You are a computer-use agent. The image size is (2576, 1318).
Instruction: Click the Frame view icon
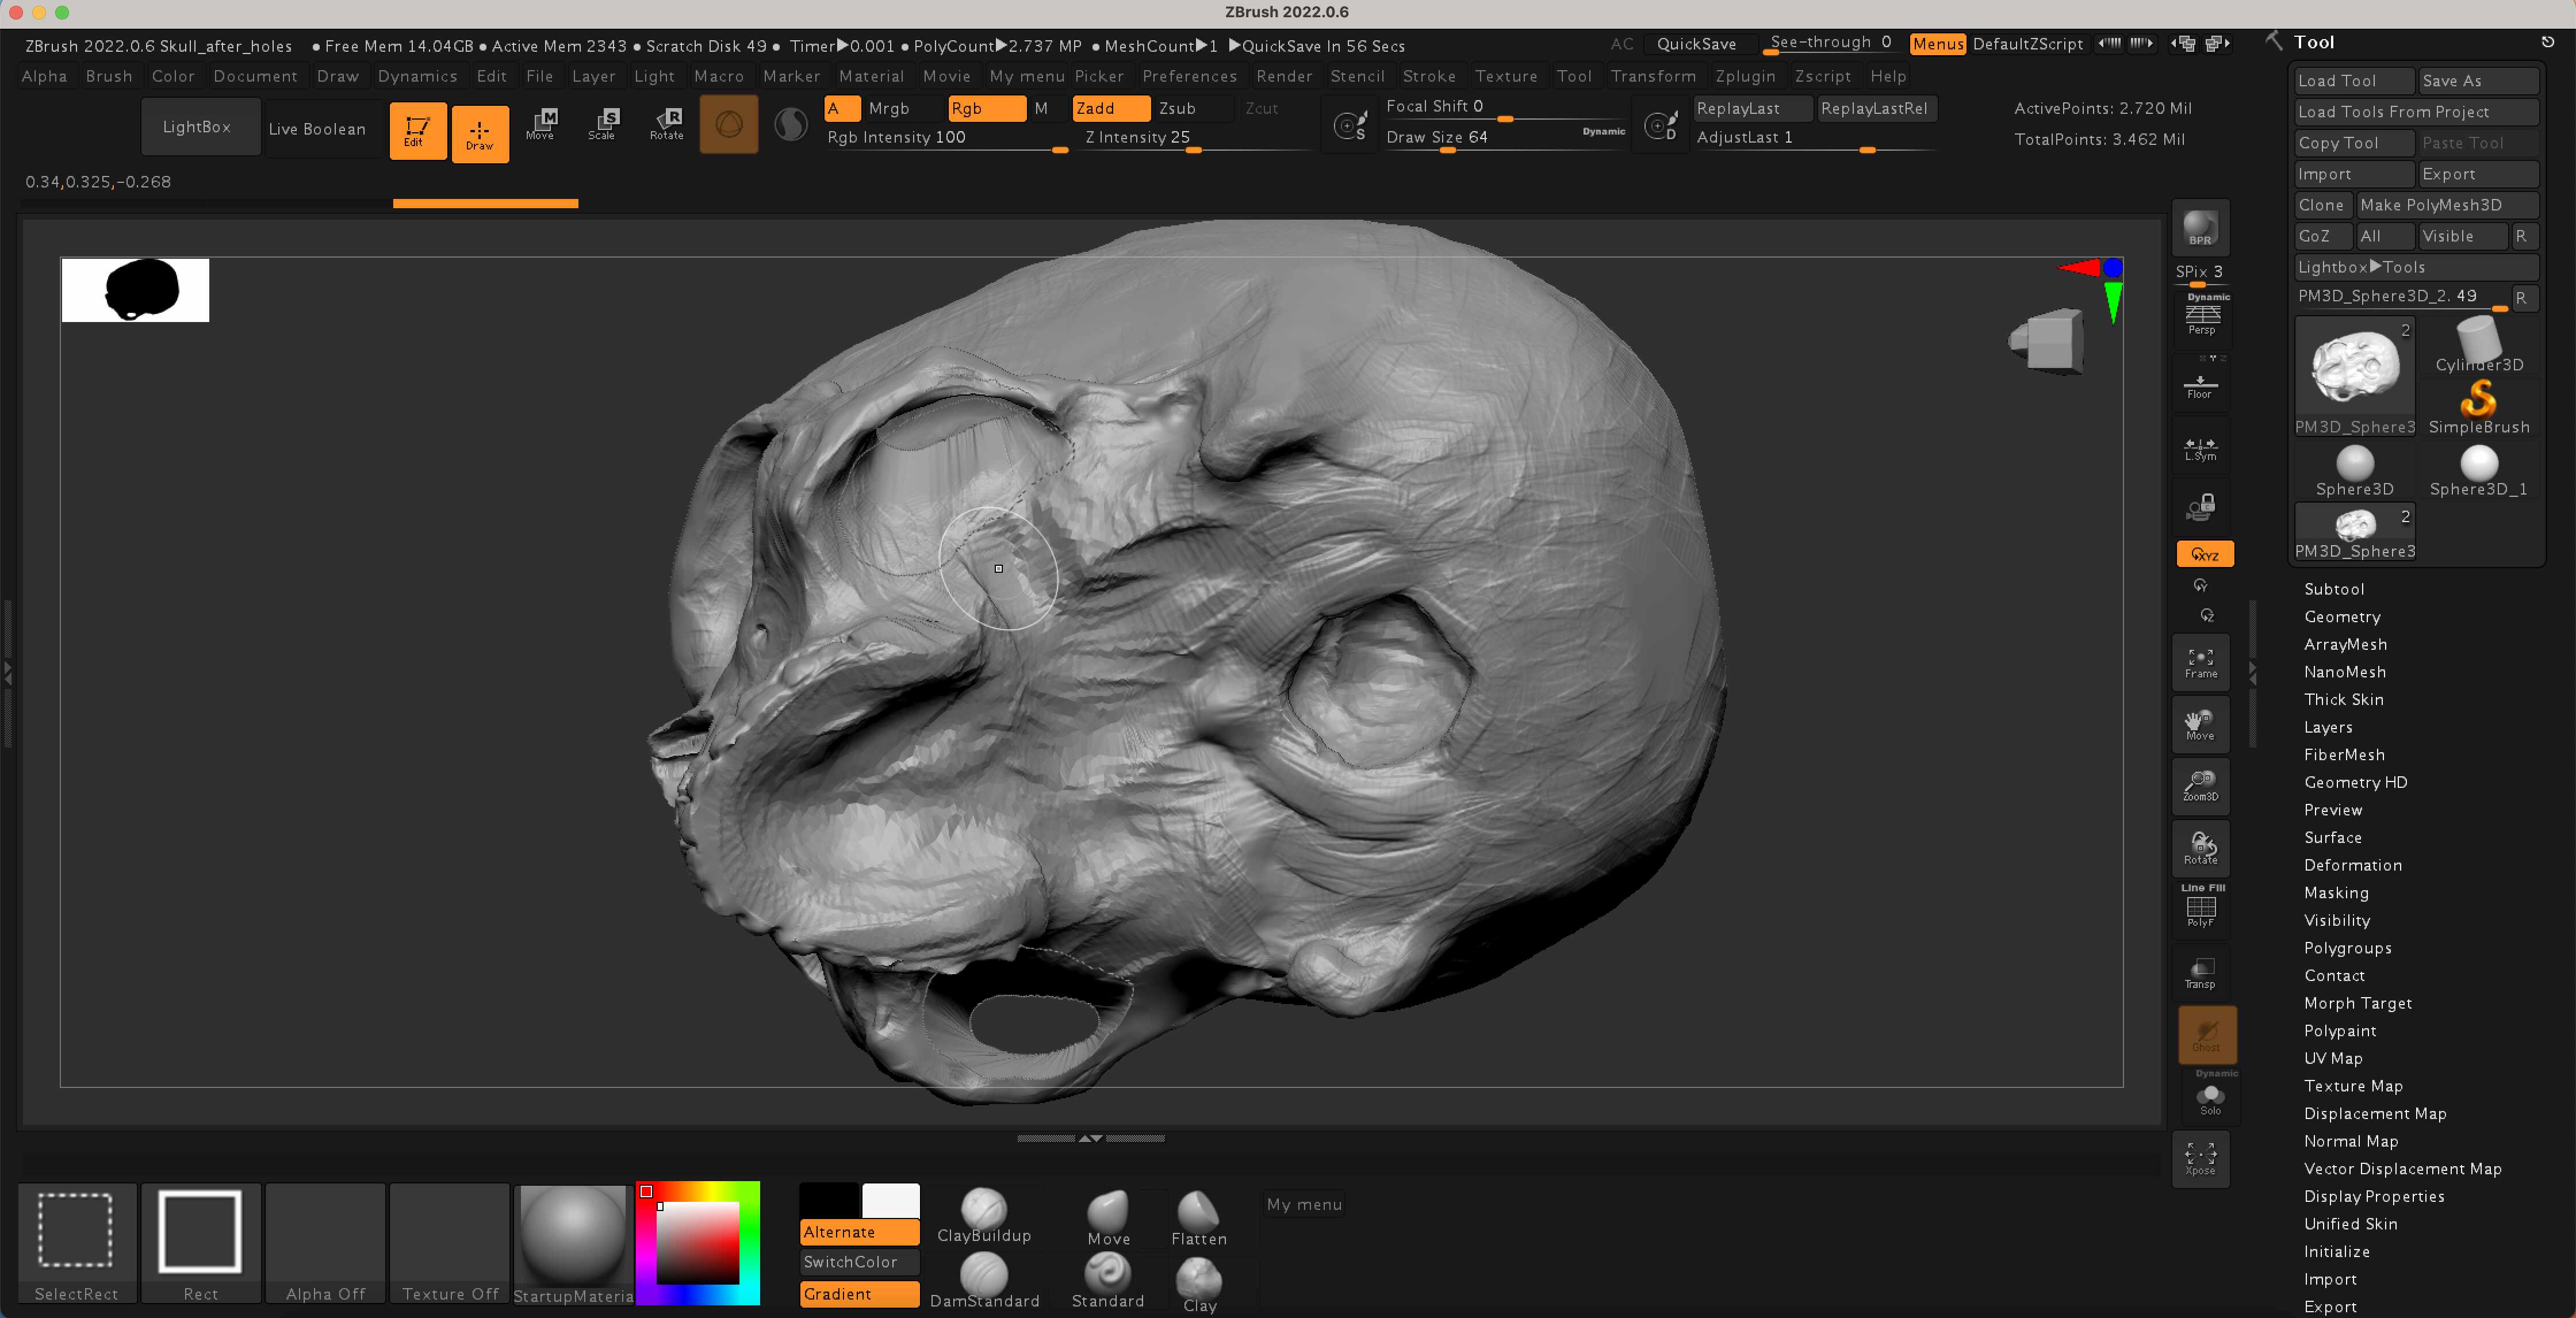(2201, 662)
